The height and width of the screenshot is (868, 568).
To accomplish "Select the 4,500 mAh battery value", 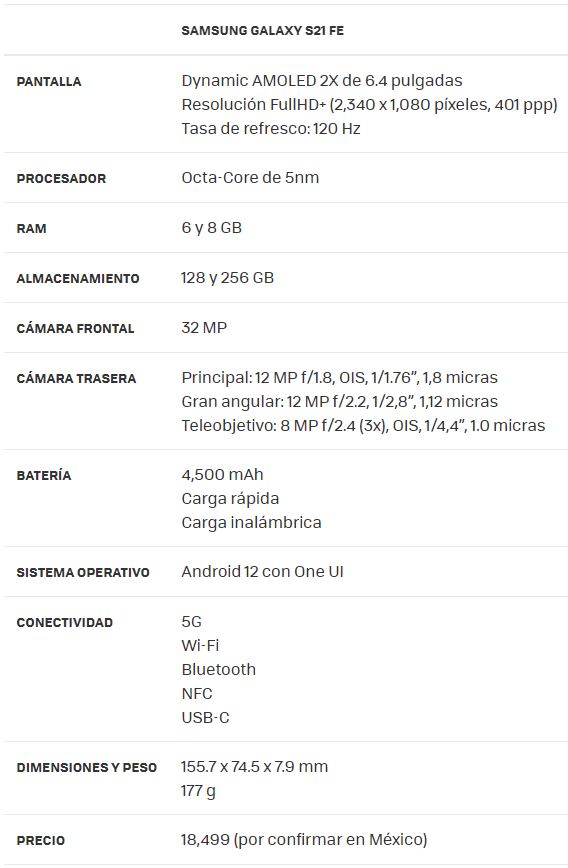I will [223, 474].
